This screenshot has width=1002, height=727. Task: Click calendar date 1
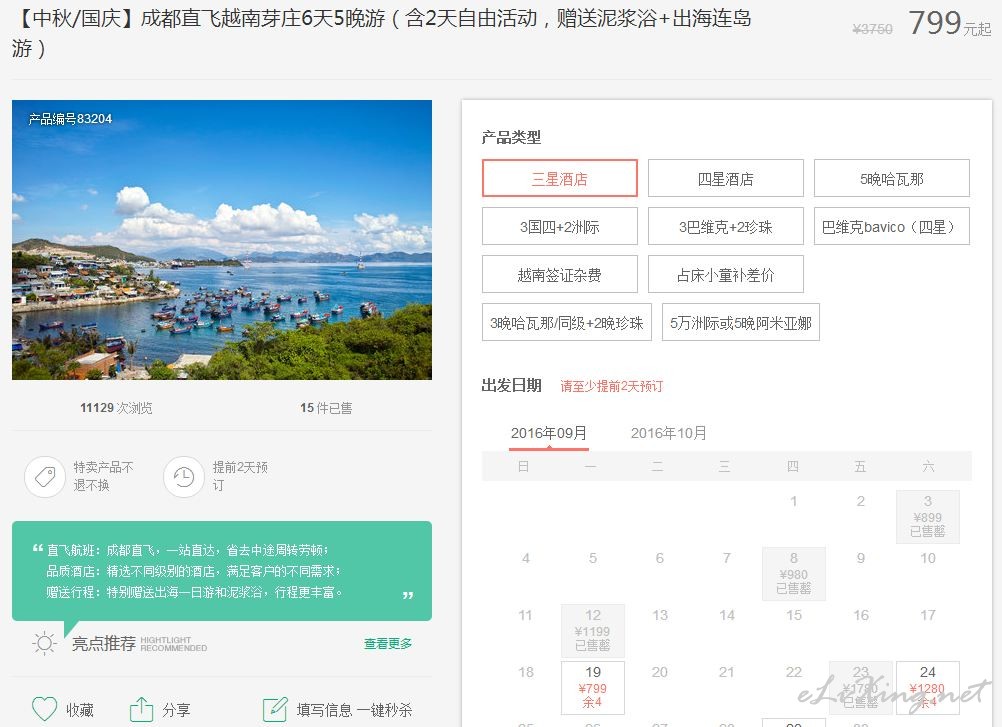click(794, 501)
